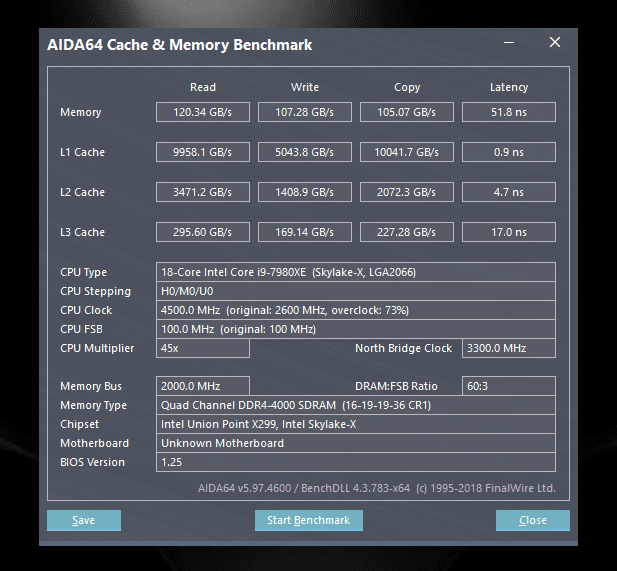Click the BIOS Version label
This screenshot has height=571, width=617.
pos(92,462)
